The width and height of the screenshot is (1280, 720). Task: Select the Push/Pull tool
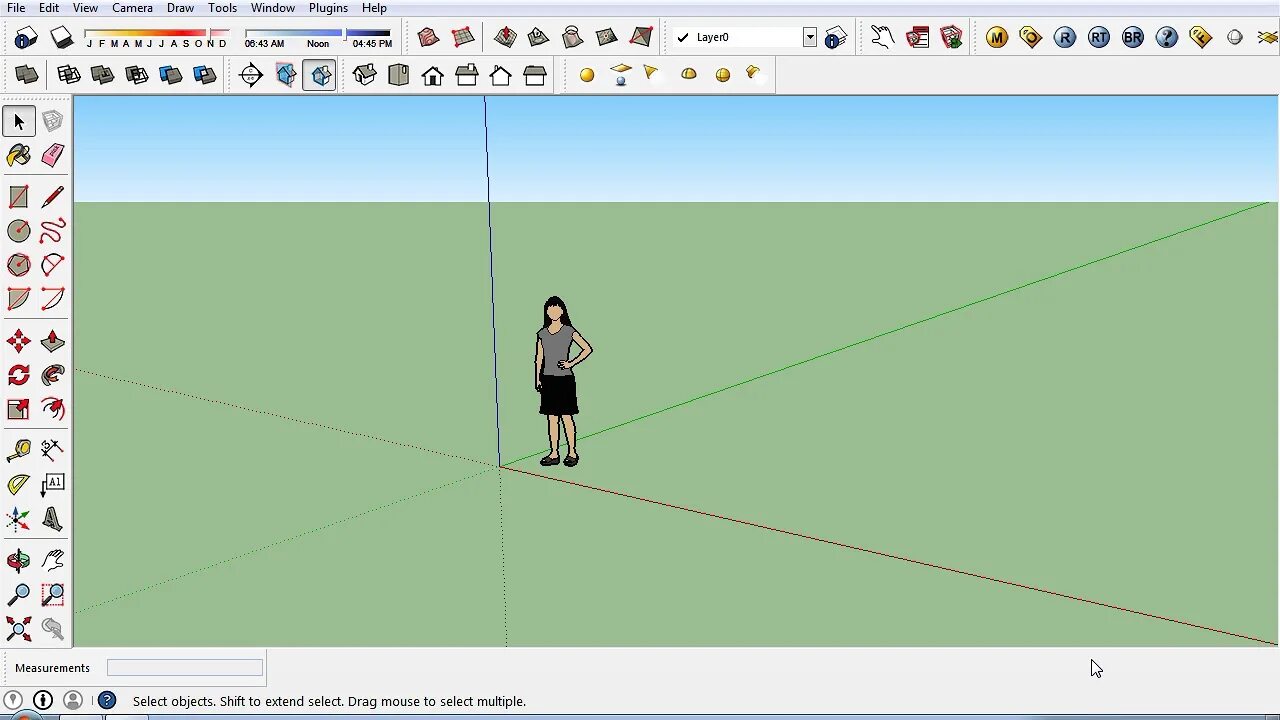coord(53,342)
